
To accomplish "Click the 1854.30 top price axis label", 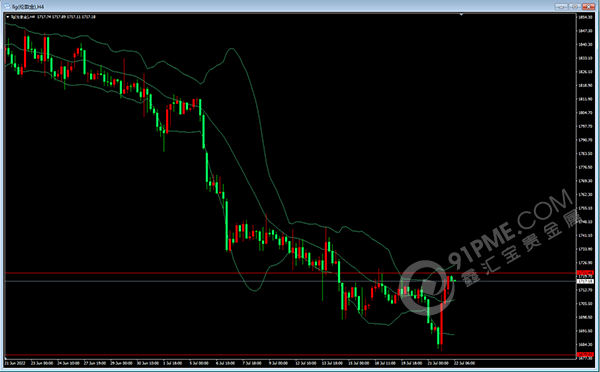I will pos(585,17).
